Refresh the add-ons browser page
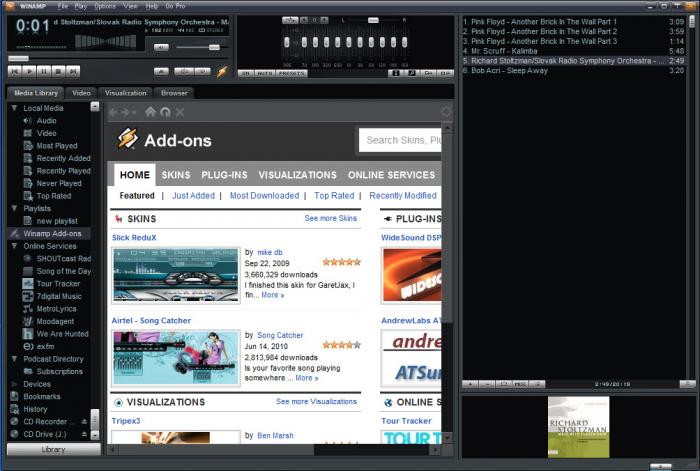Viewport: 700px width, 471px height. [166, 112]
